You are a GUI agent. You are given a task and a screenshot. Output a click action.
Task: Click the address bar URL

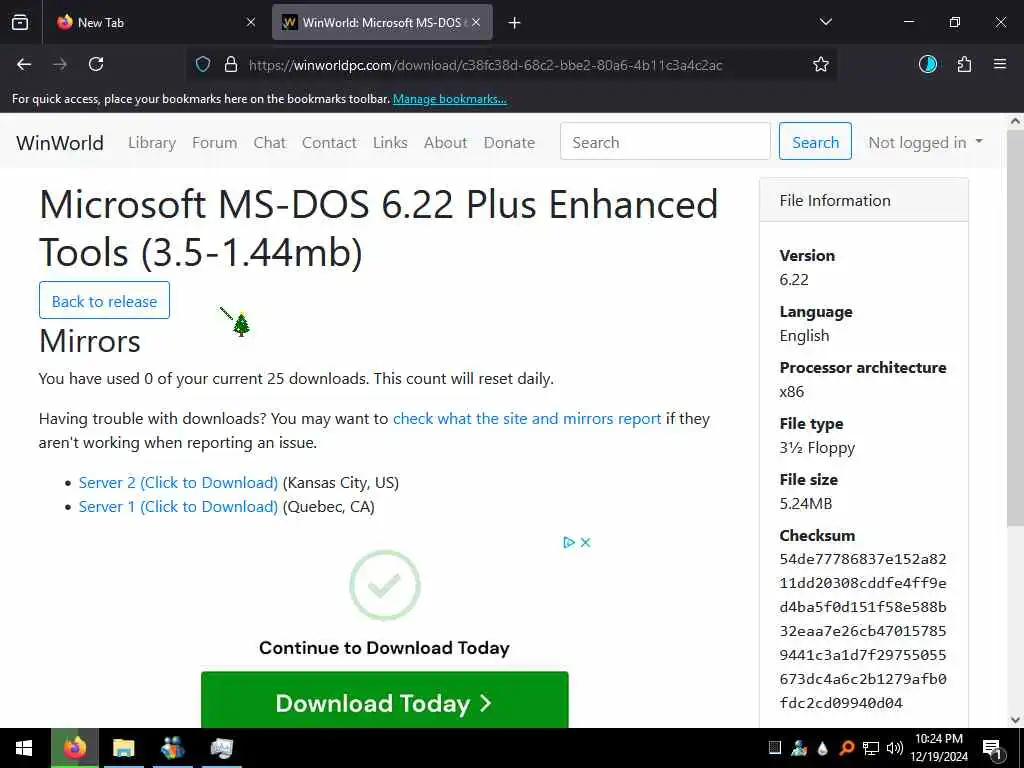[x=485, y=65]
